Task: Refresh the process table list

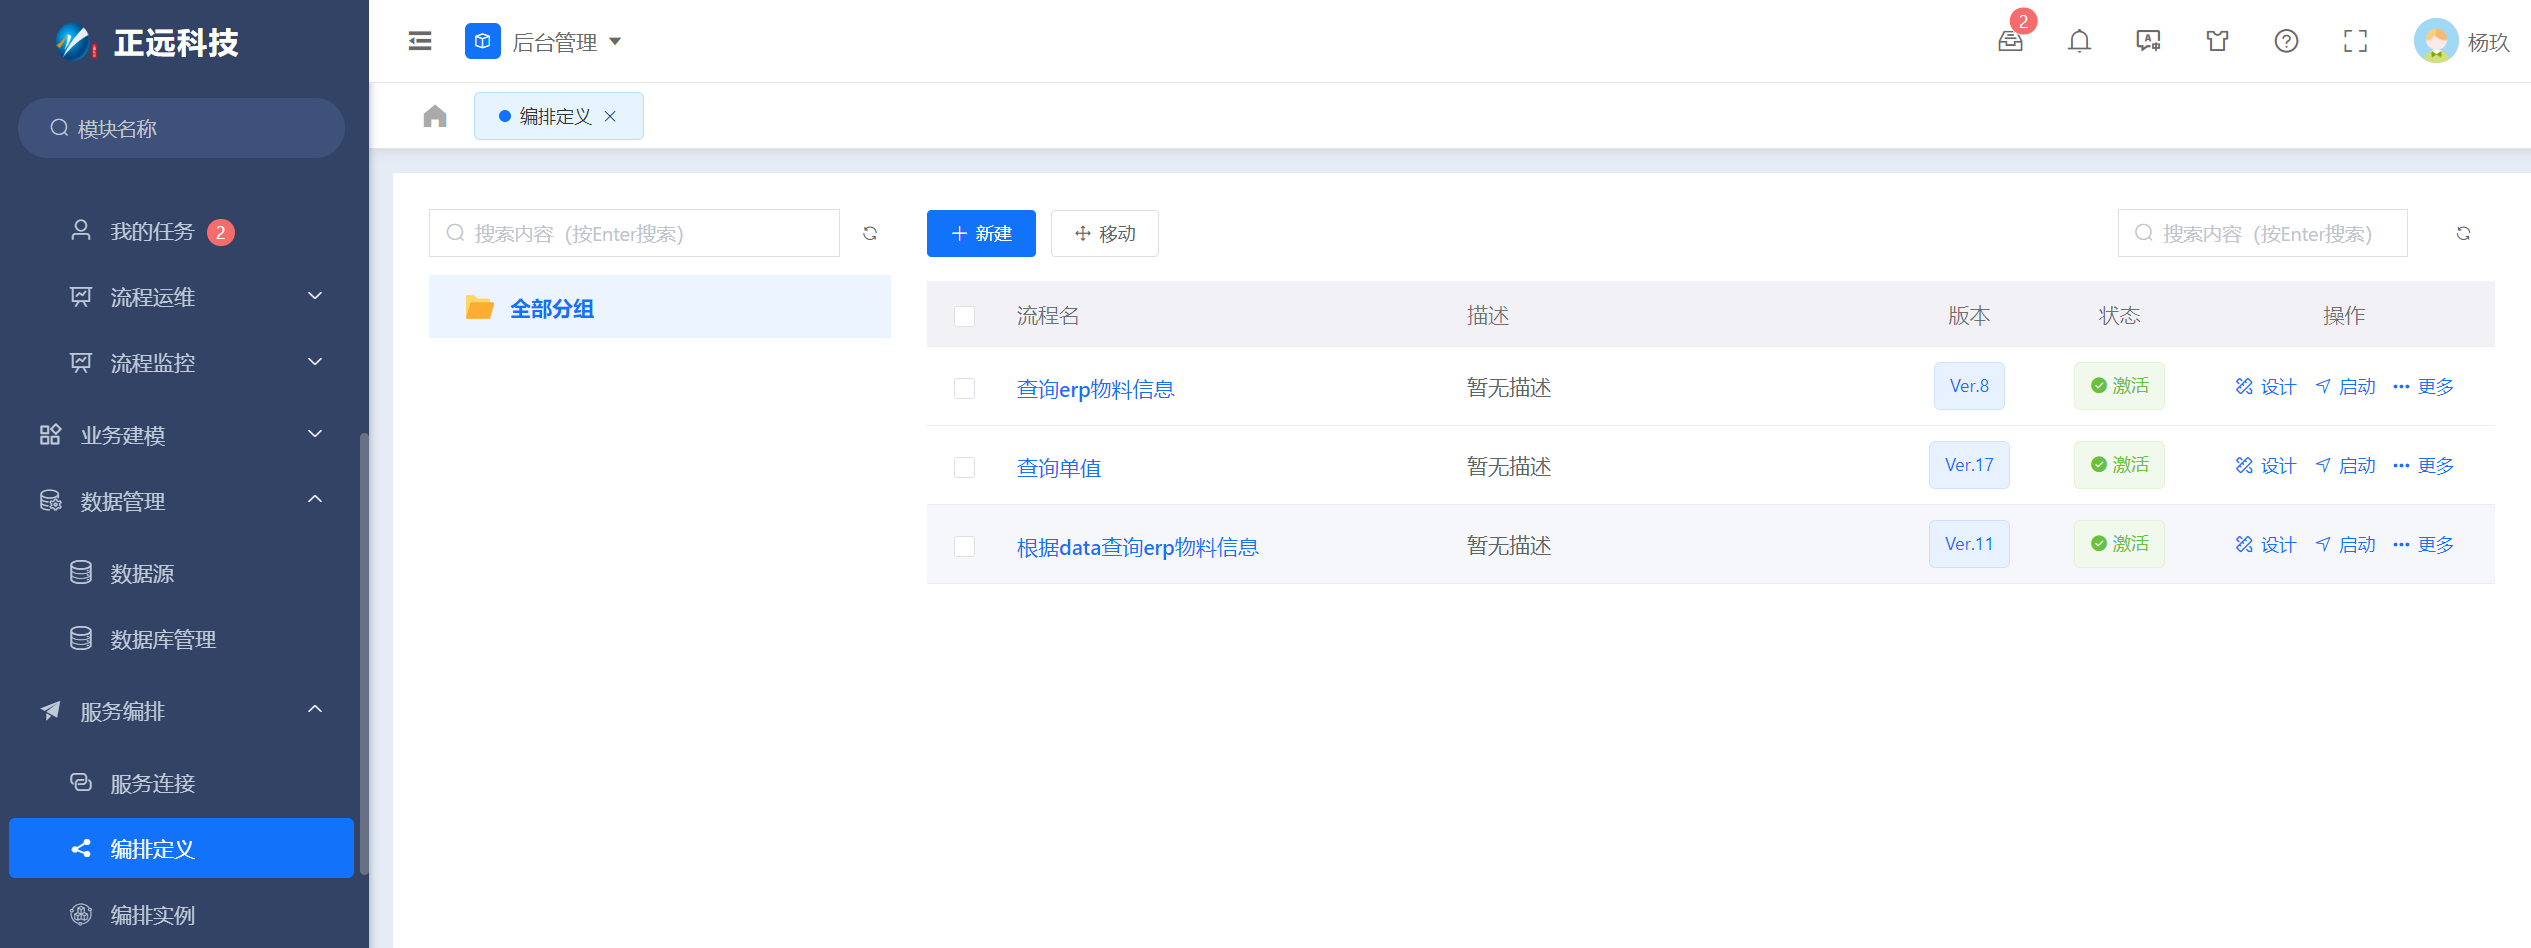Action: click(2463, 233)
